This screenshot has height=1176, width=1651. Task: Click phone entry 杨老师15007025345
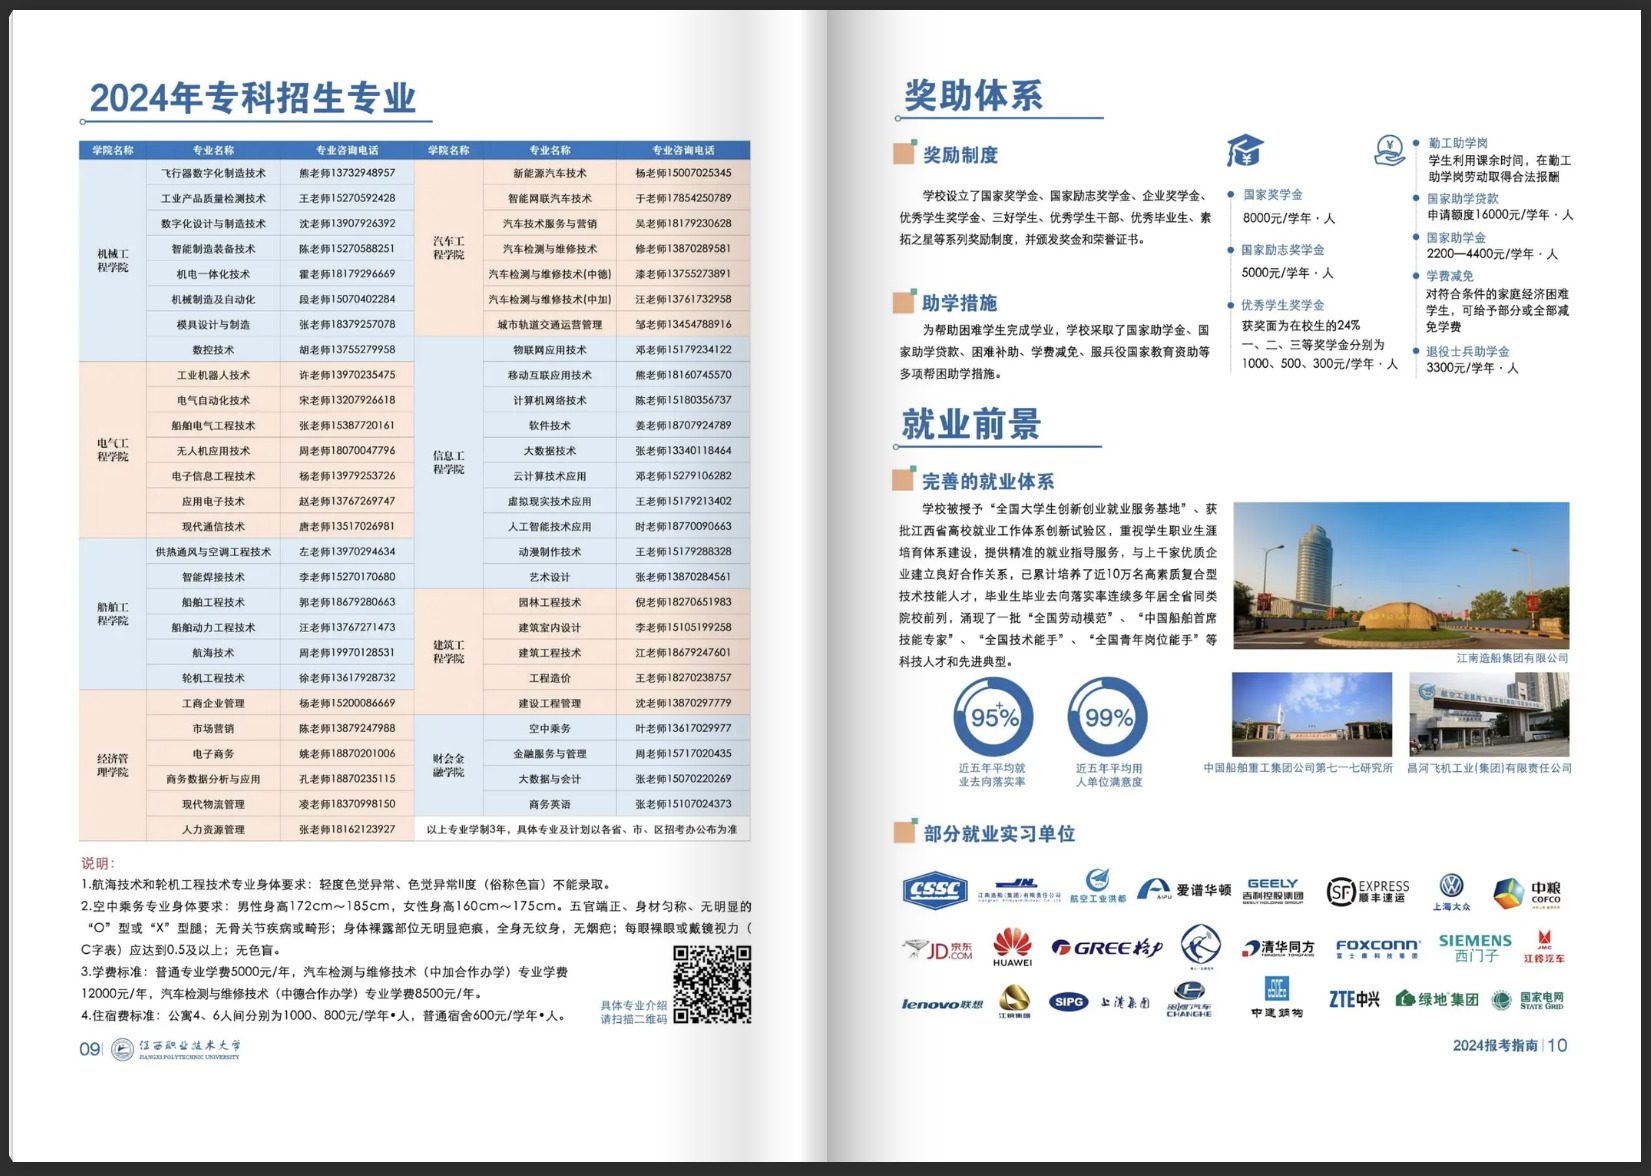pos(683,173)
